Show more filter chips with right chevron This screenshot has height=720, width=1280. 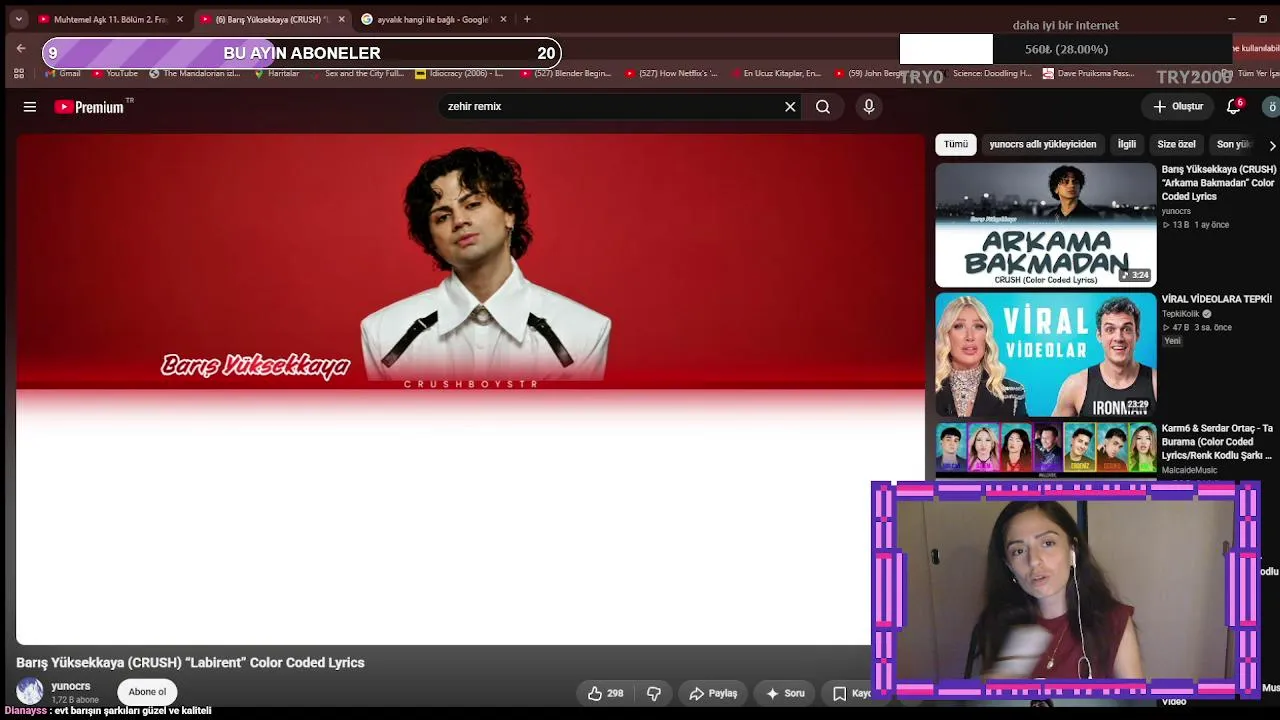coord(1272,145)
